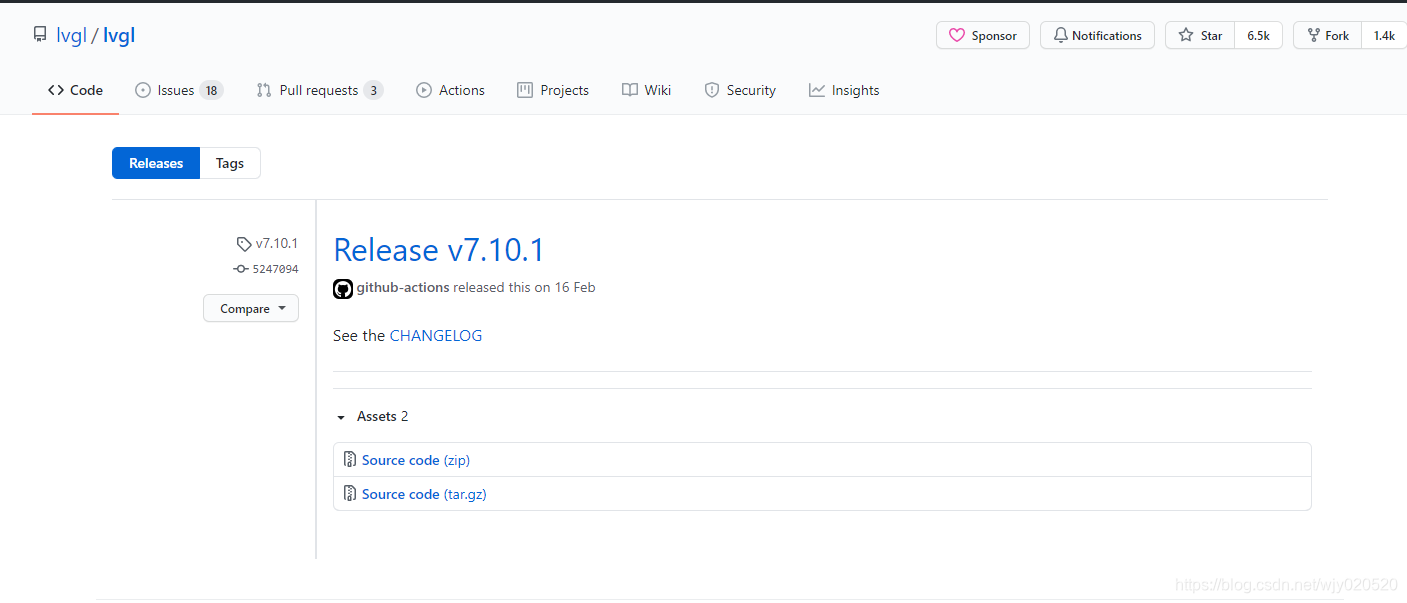This screenshot has height=603, width=1407.
Task: Click the Pull requests count badge 3
Action: pyautogui.click(x=373, y=90)
